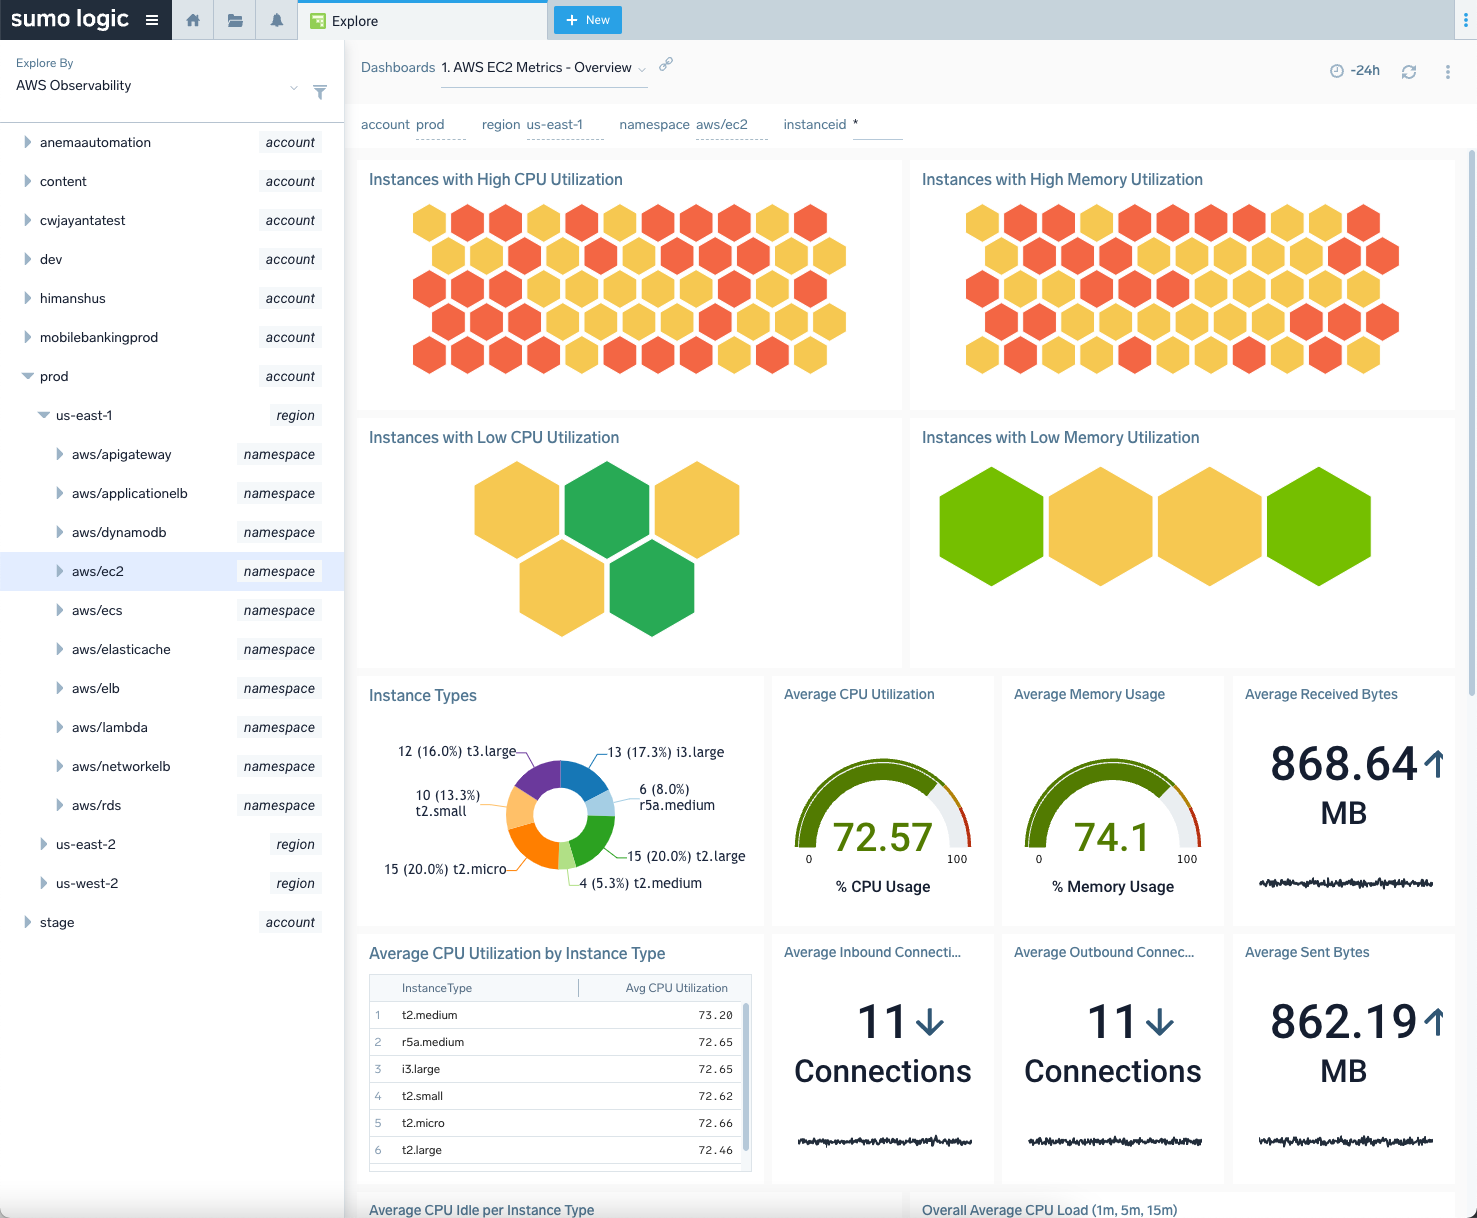Click the t2.large row value 72.46
The image size is (1477, 1218).
click(715, 1150)
